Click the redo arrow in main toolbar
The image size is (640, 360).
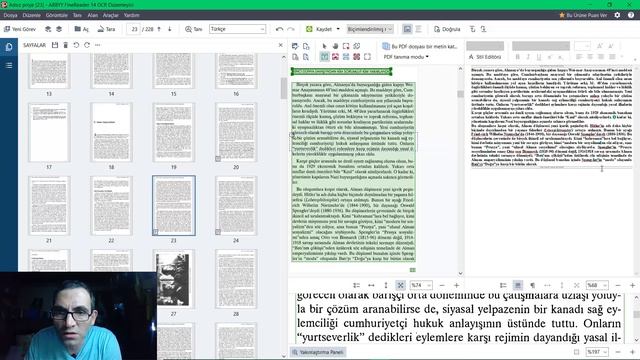pos(291,29)
